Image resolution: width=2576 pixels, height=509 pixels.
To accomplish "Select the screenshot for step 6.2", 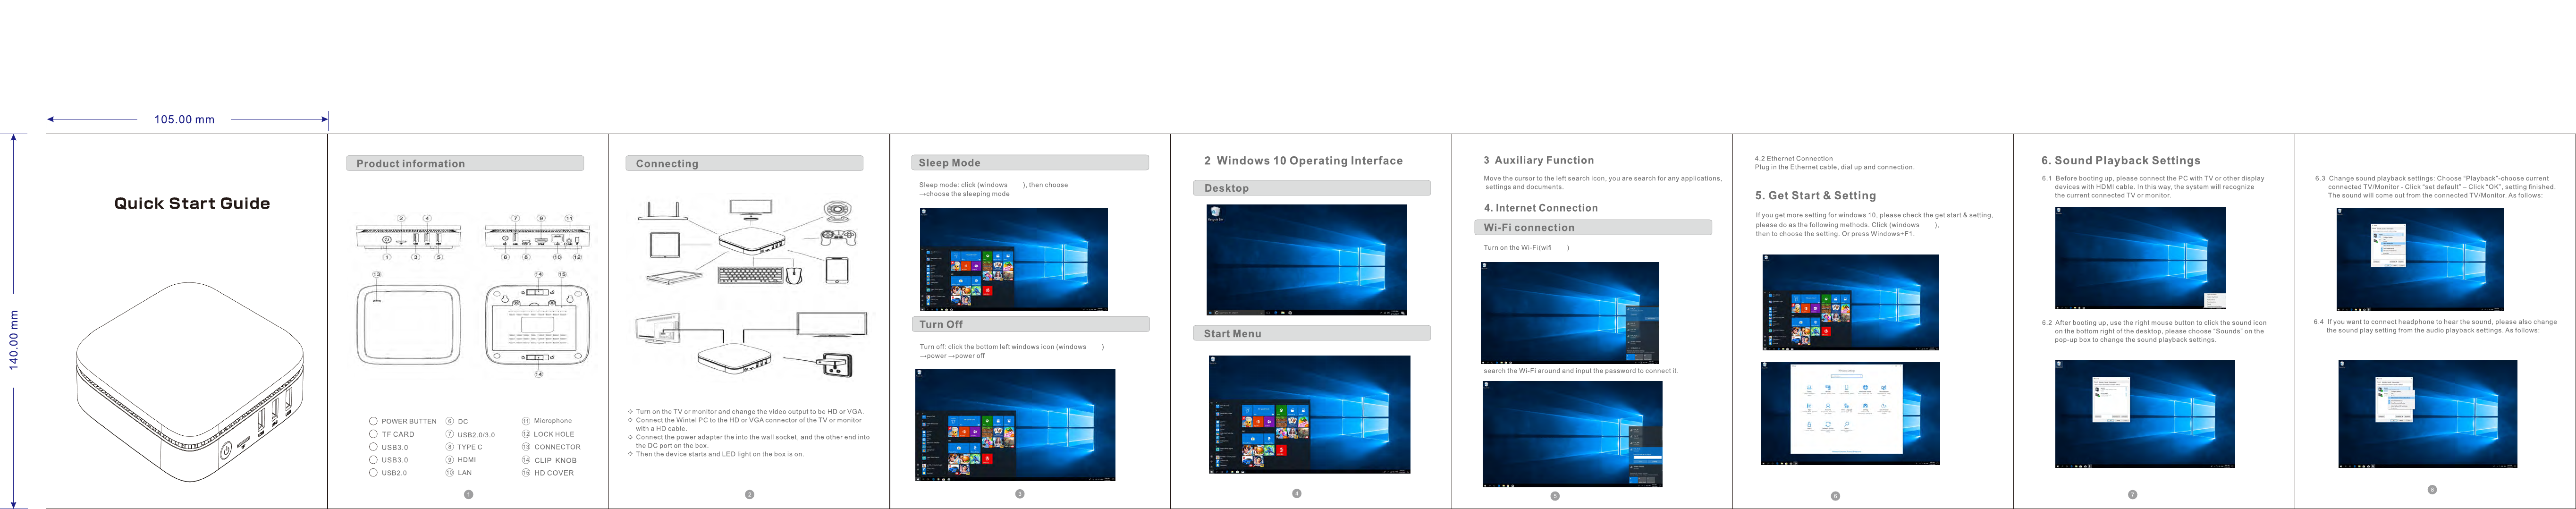I will point(2145,414).
